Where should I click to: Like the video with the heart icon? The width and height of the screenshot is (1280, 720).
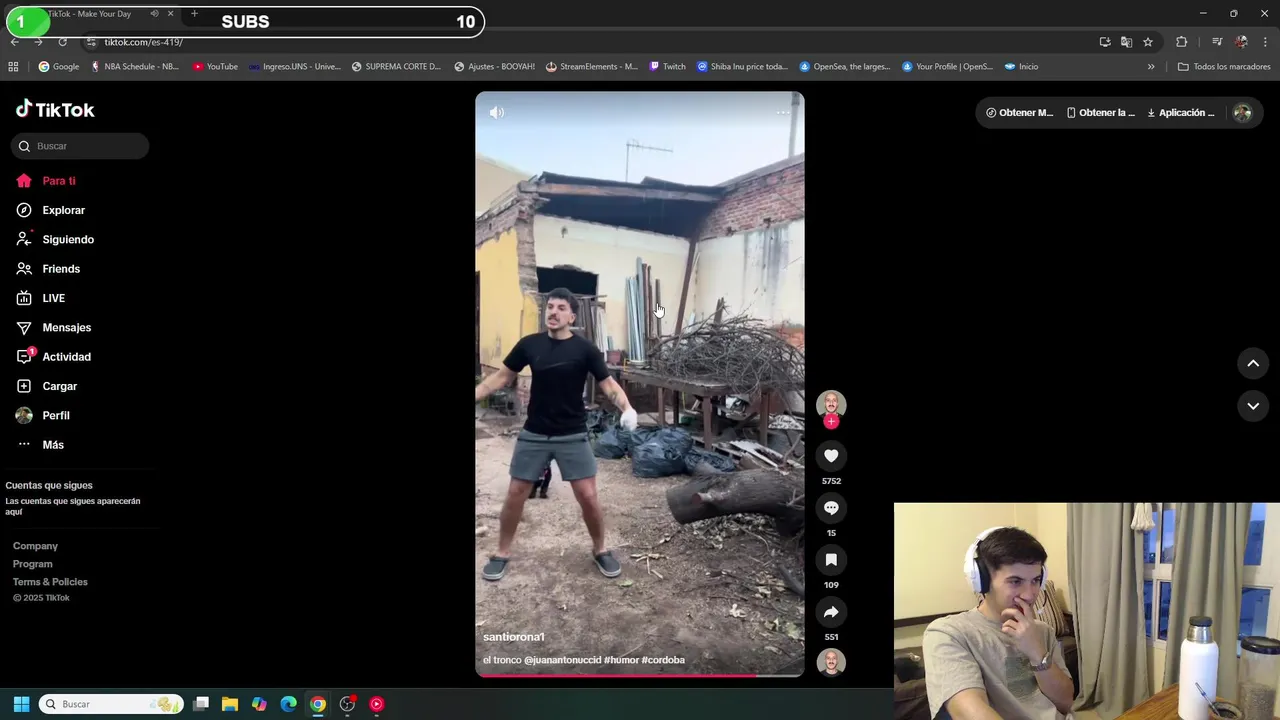click(831, 456)
